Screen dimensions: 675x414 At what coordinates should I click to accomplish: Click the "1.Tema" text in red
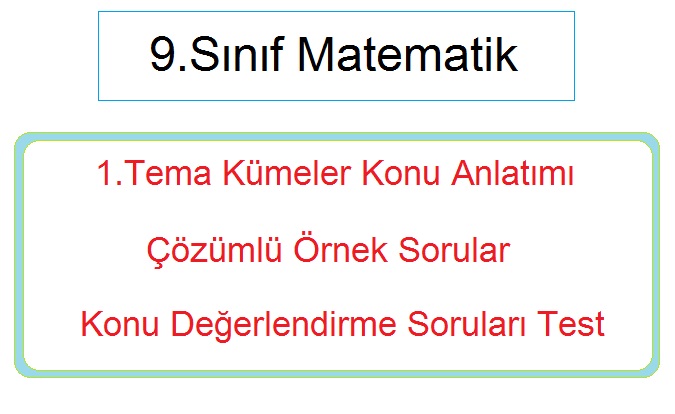(154, 173)
